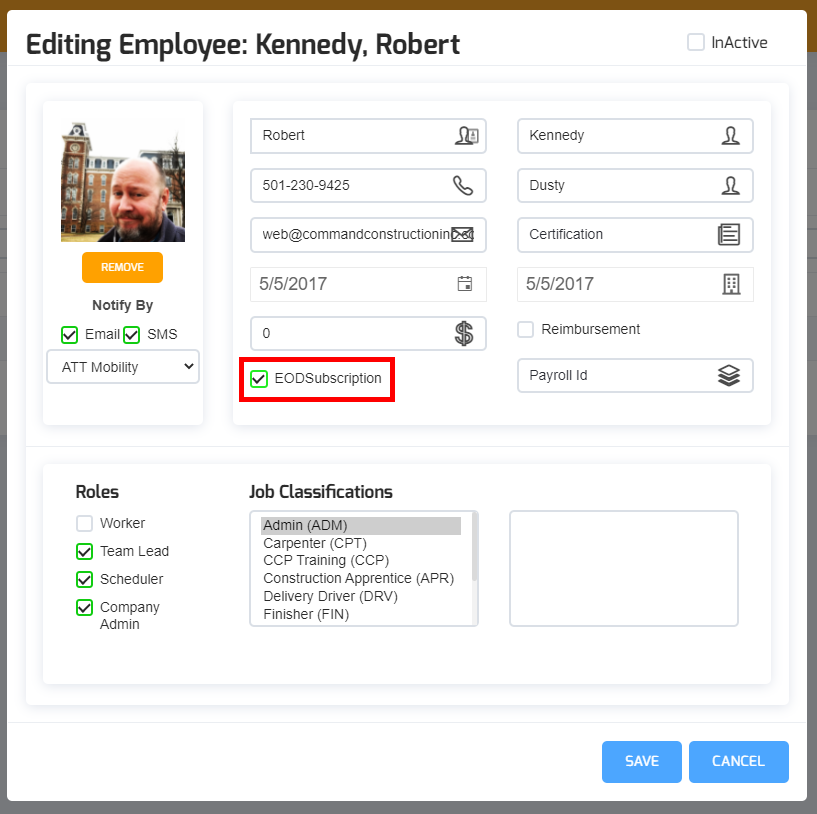Viewport: 817px width, 814px height.
Task: Click the envelope icon in email field
Action: pos(462,235)
